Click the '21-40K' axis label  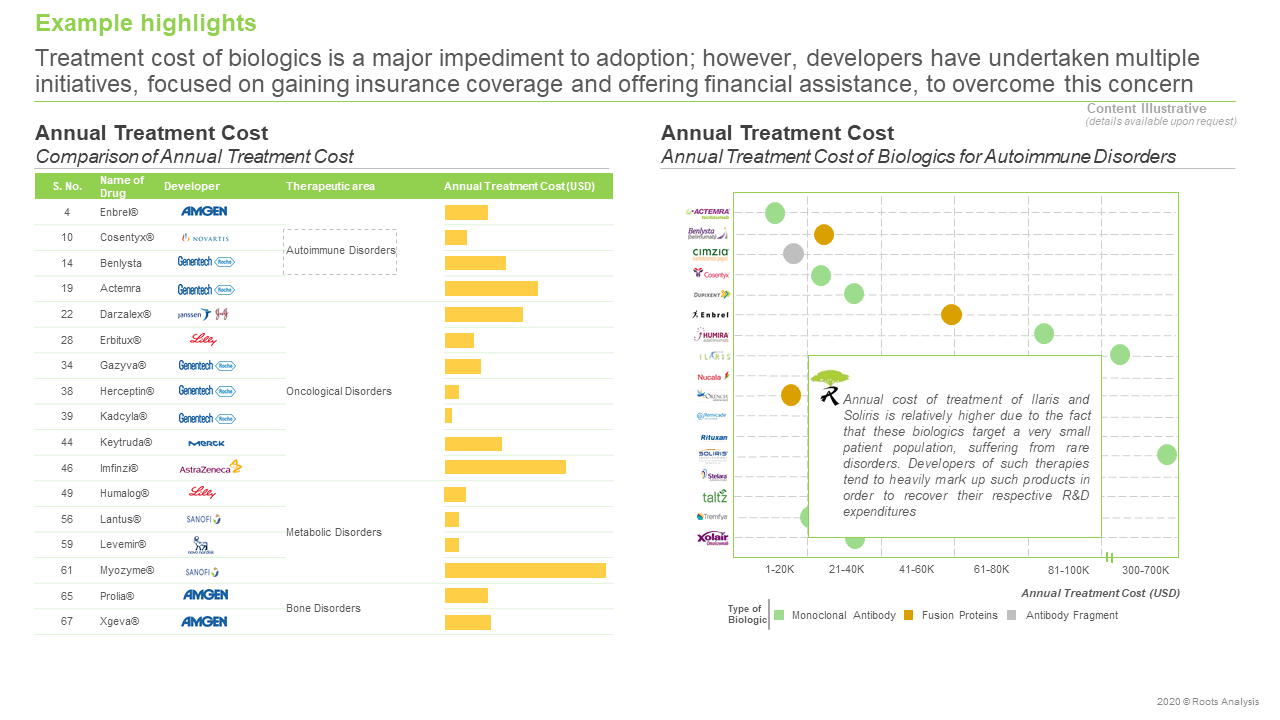pos(847,569)
